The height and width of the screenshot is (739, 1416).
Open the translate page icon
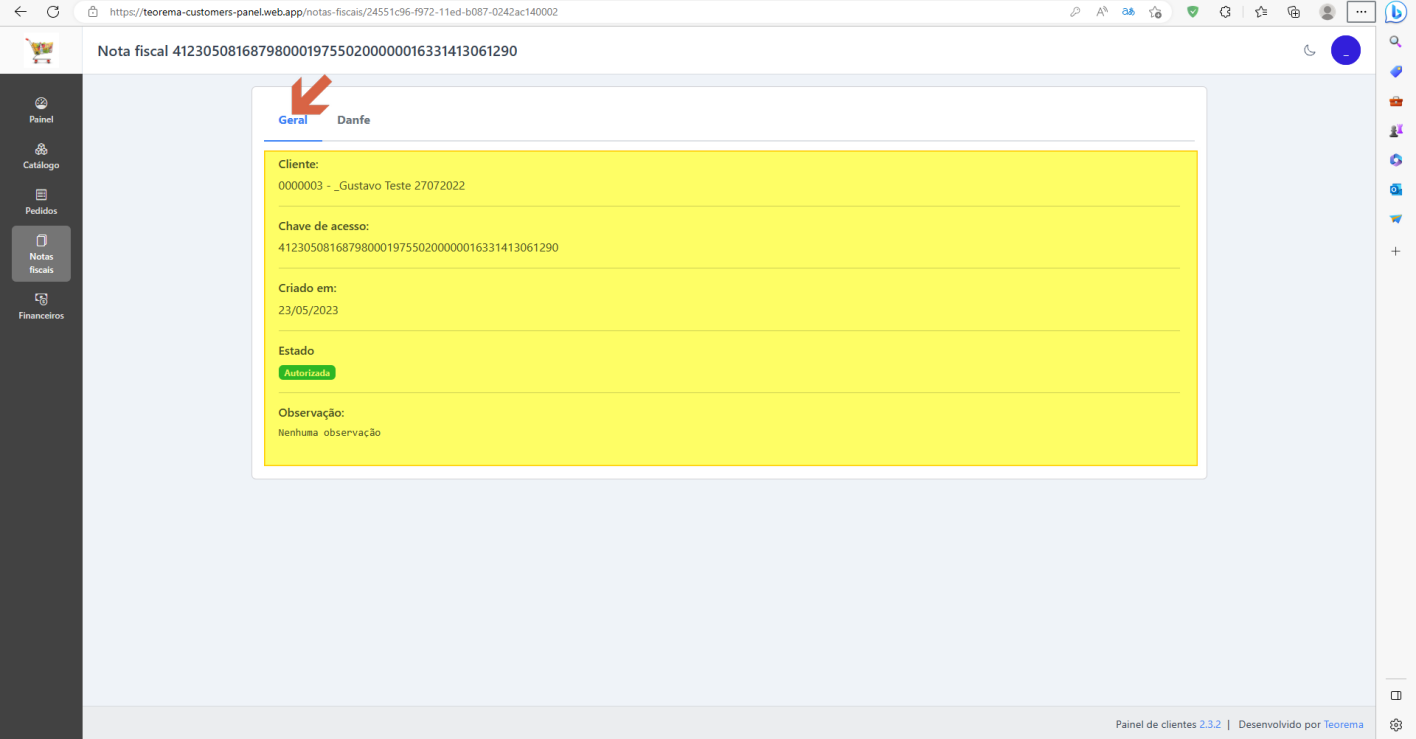pos(1128,12)
